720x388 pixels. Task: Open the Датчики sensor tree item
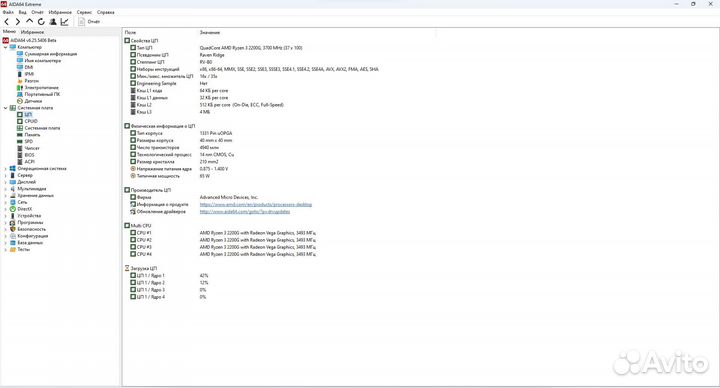[33, 101]
